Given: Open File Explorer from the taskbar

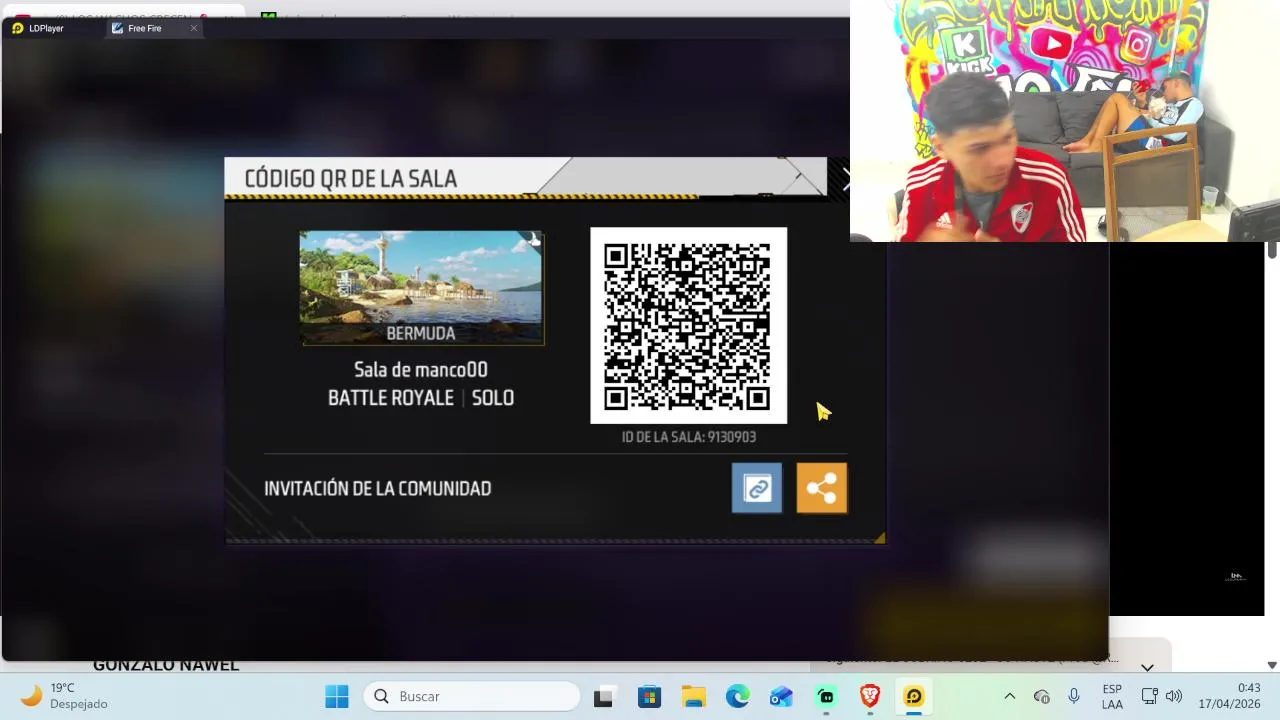Looking at the screenshot, I should coord(693,696).
